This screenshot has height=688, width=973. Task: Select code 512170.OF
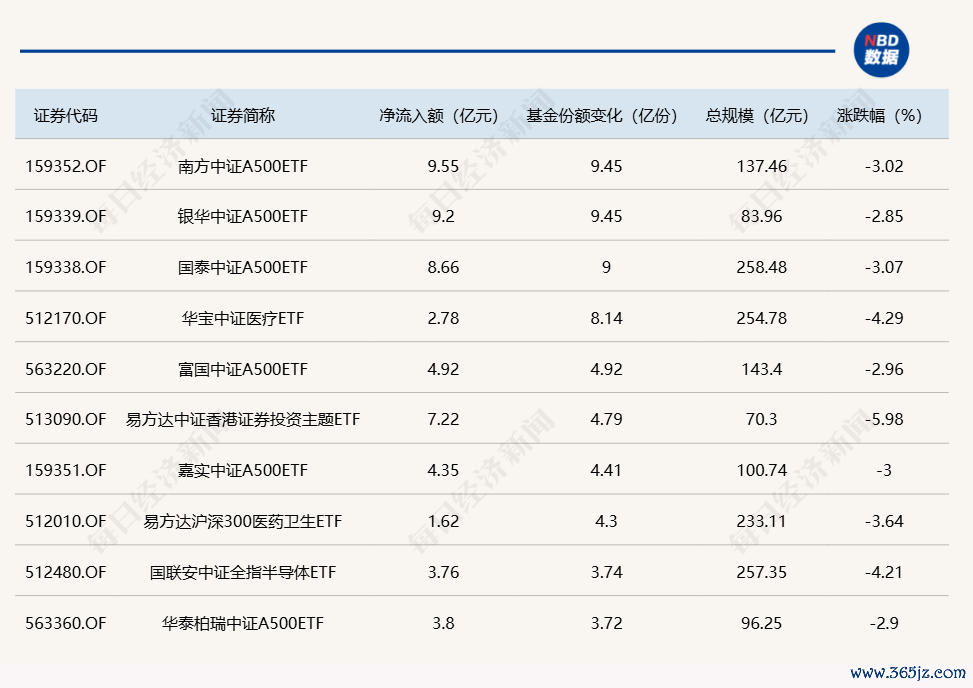pyautogui.click(x=66, y=318)
